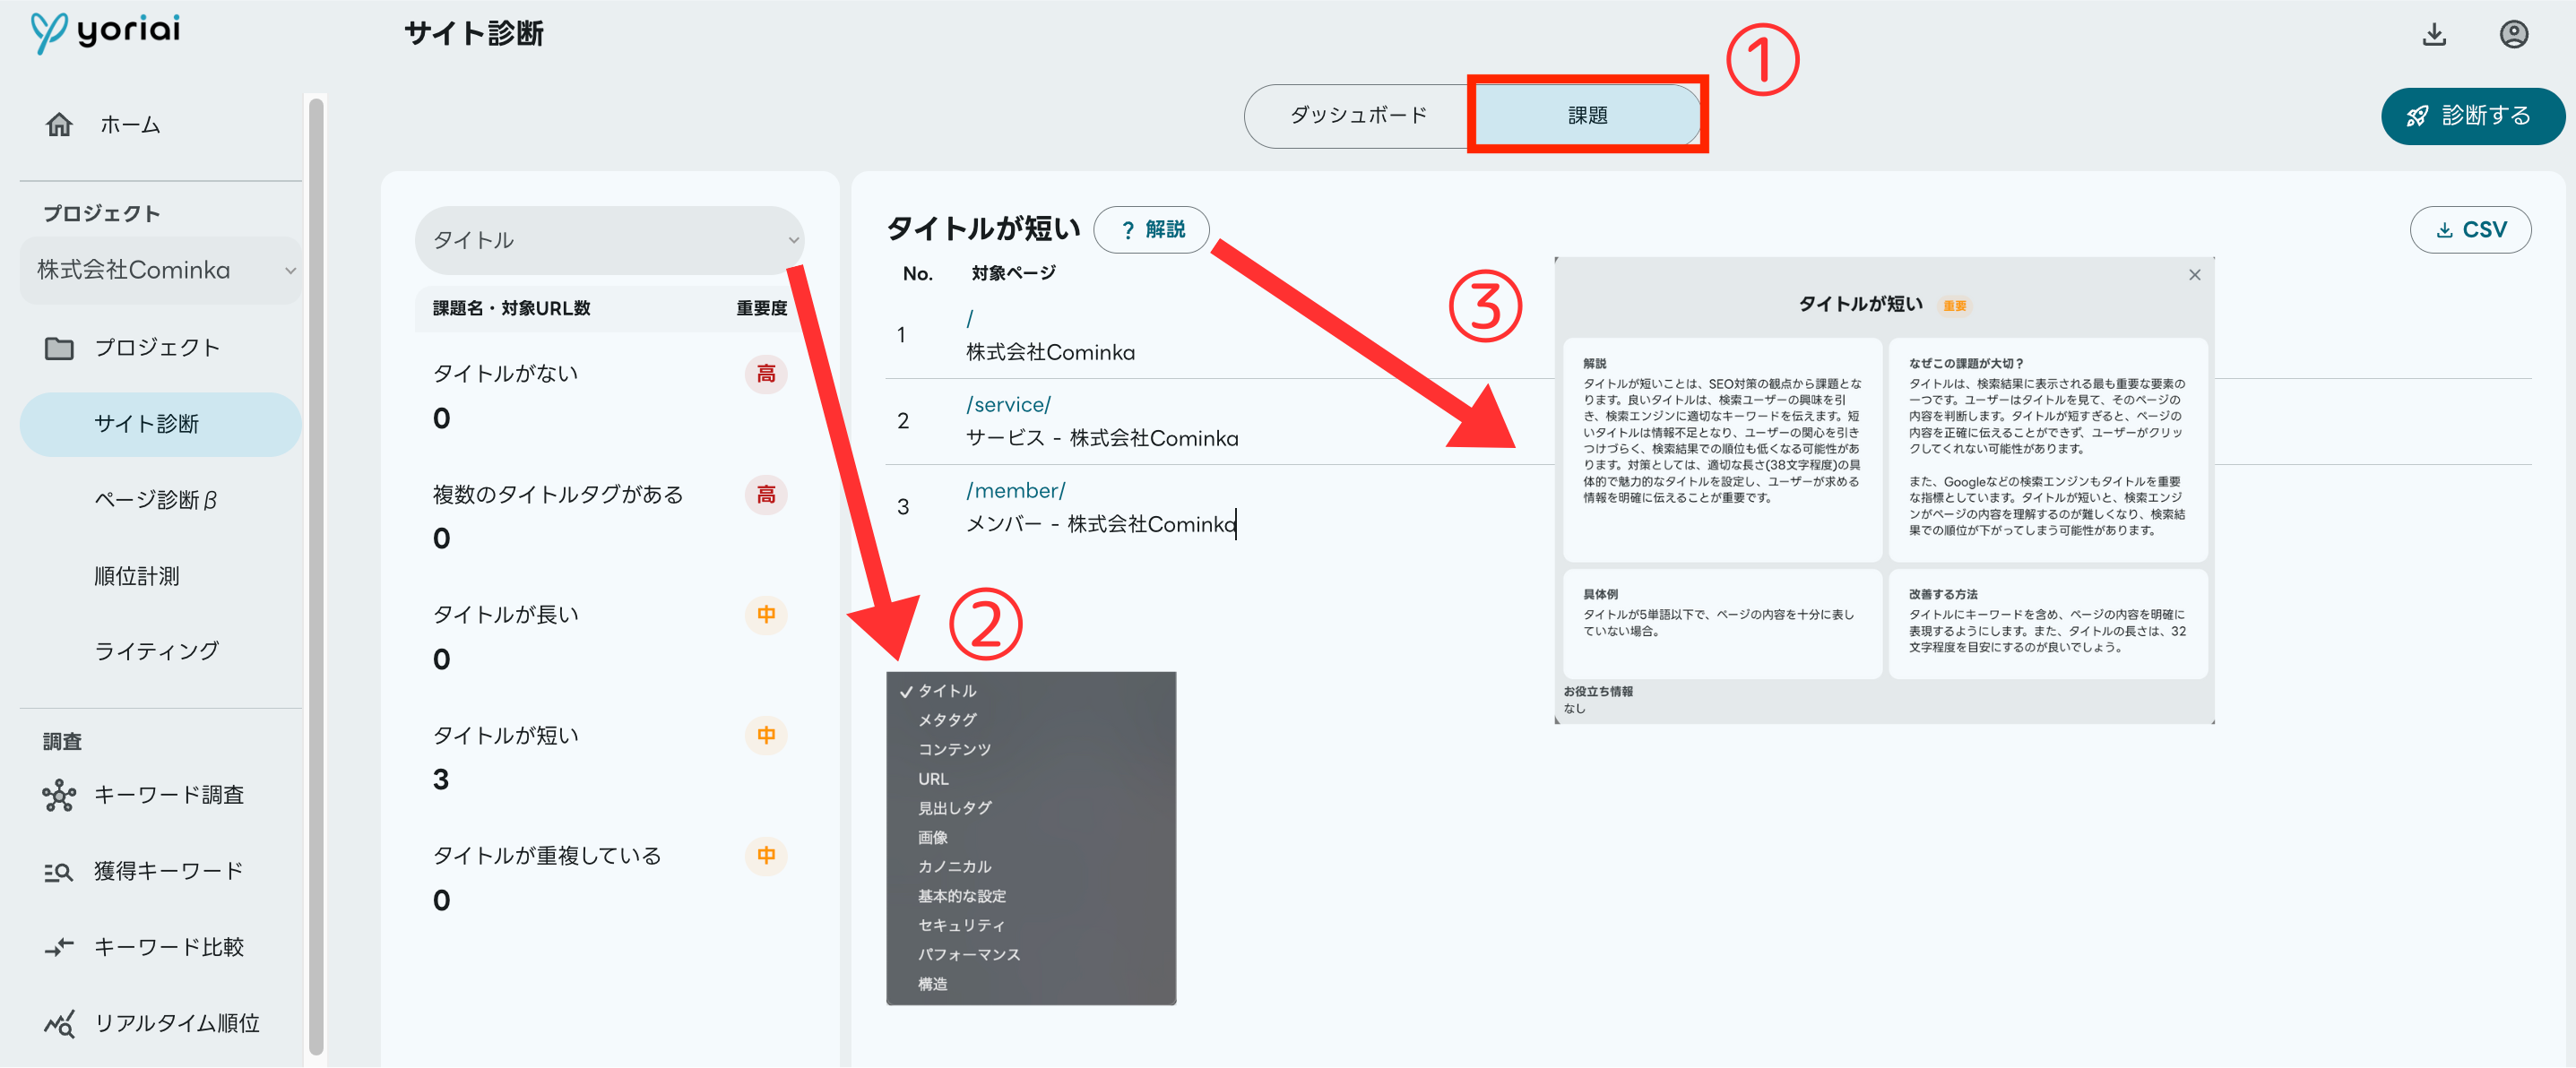Screen dimensions: 2576x1068
Task: Open the /service/ page link
Action: coord(1008,405)
